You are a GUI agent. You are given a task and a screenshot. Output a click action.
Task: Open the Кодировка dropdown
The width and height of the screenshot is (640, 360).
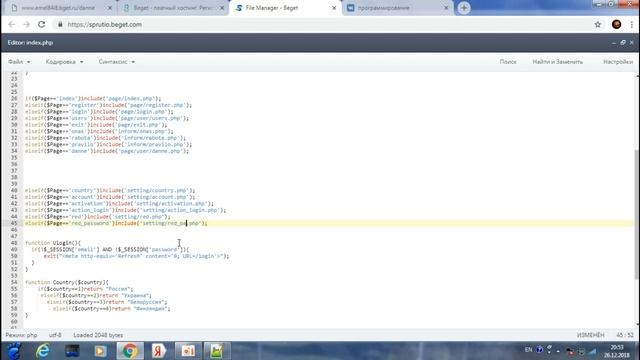point(64,62)
